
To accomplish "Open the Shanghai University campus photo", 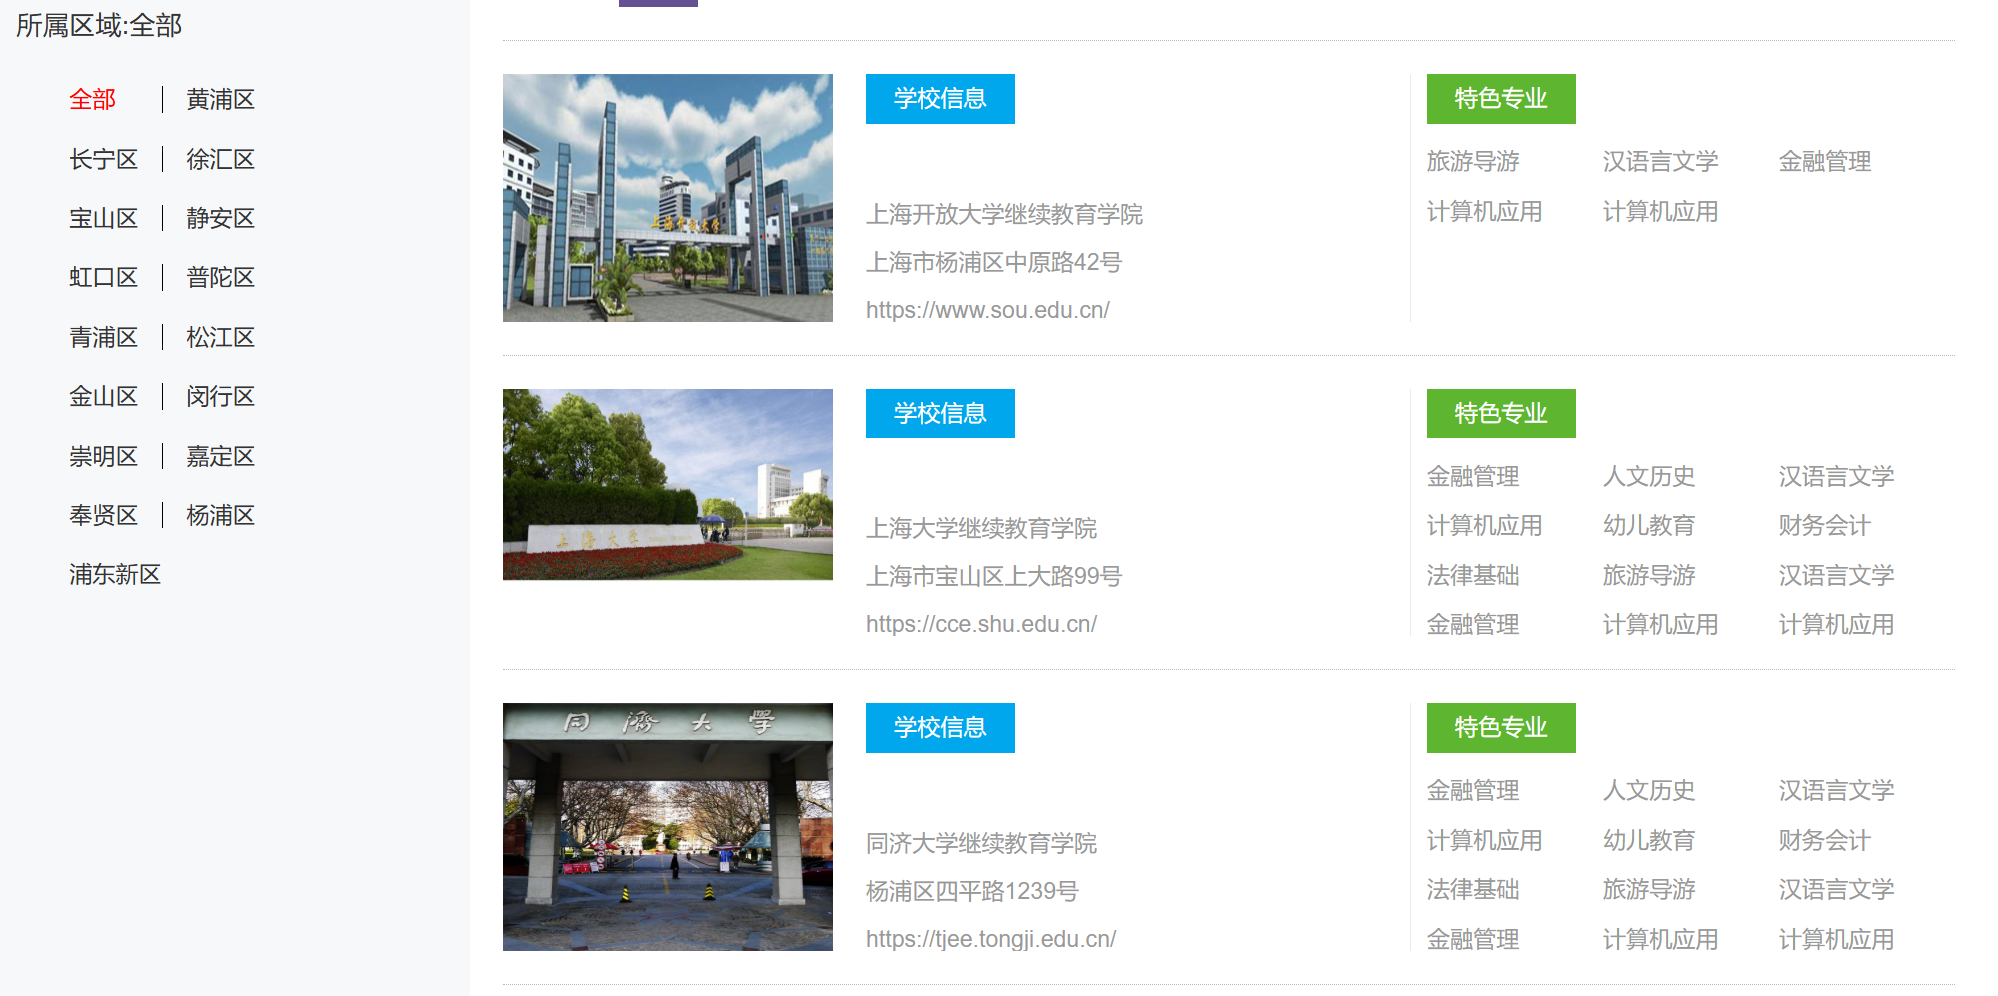I will (667, 484).
